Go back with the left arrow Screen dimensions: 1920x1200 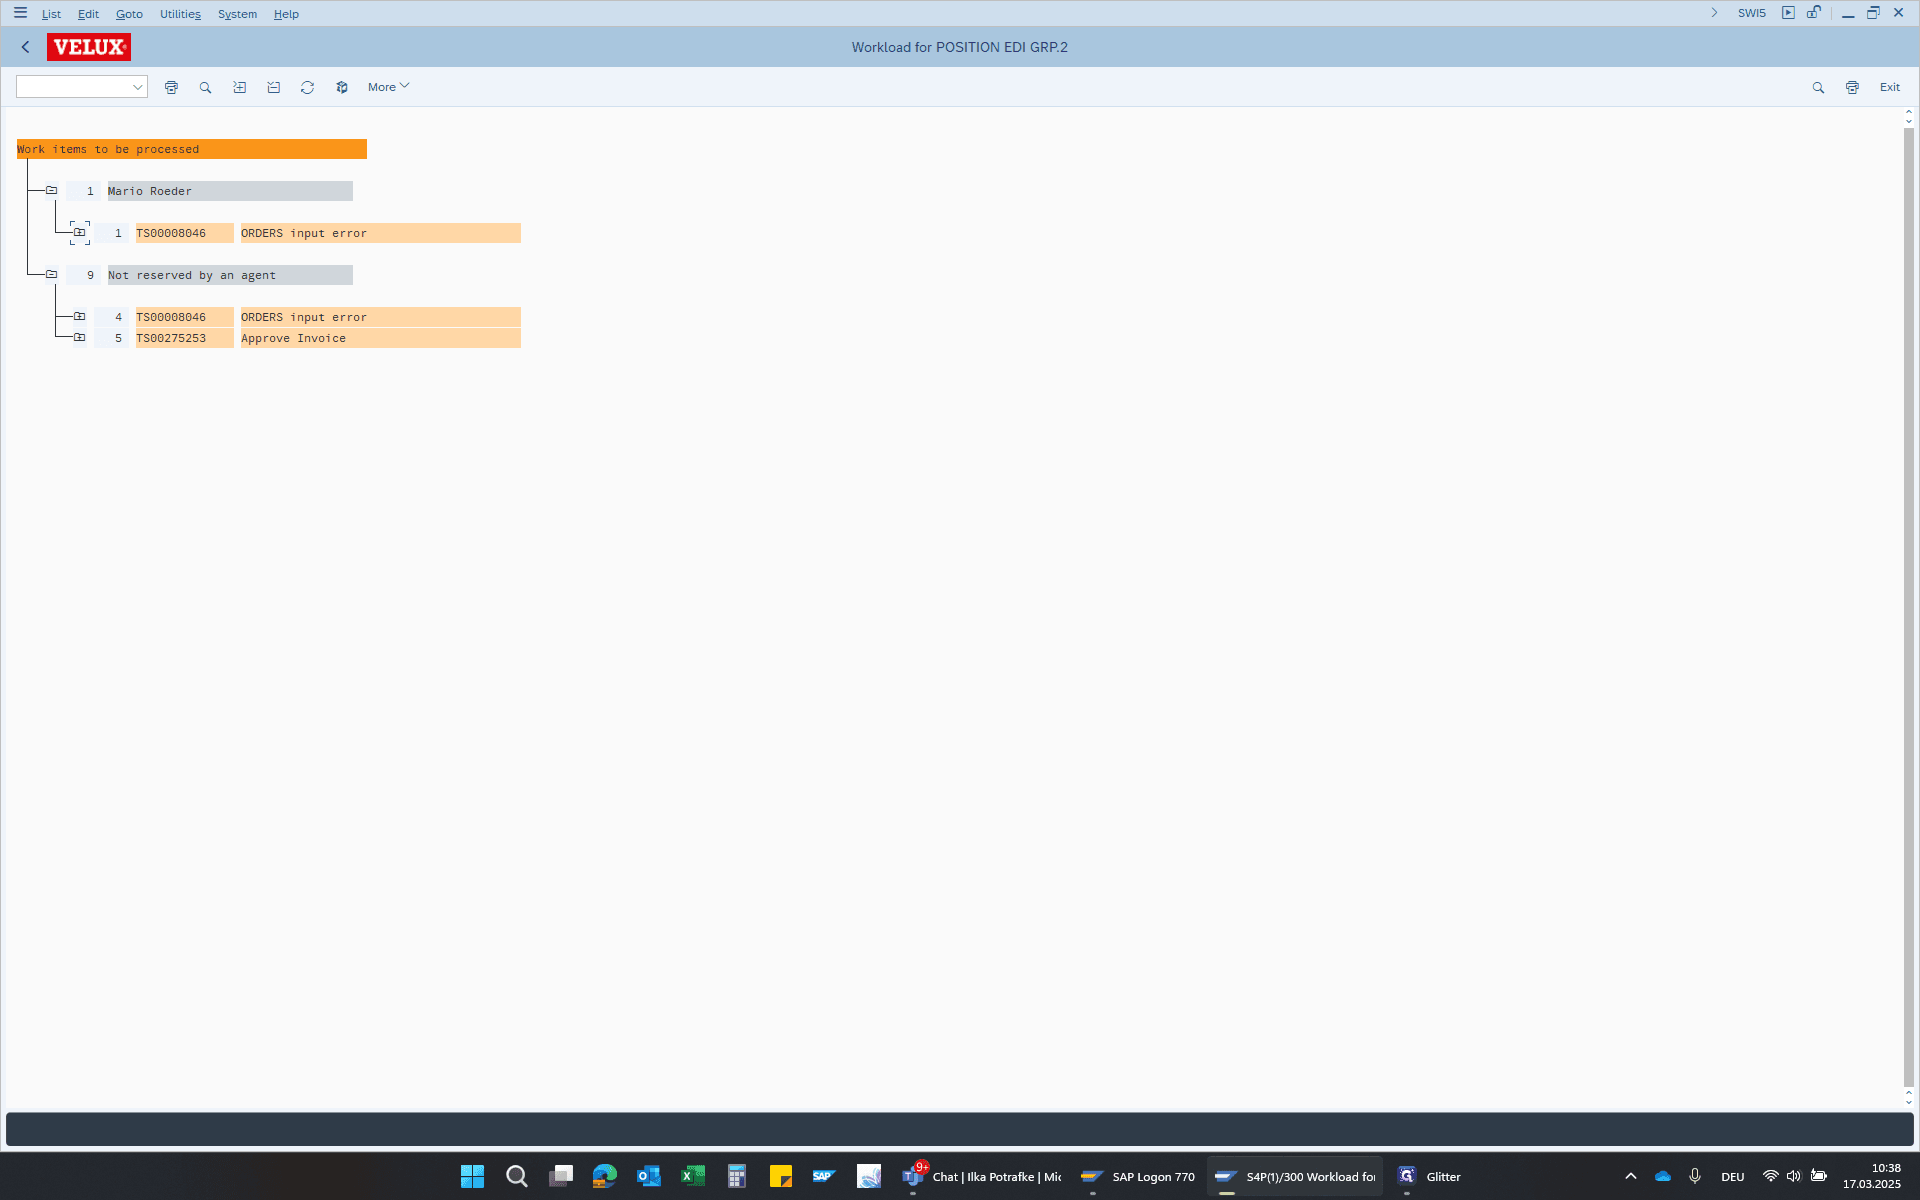click(x=26, y=47)
